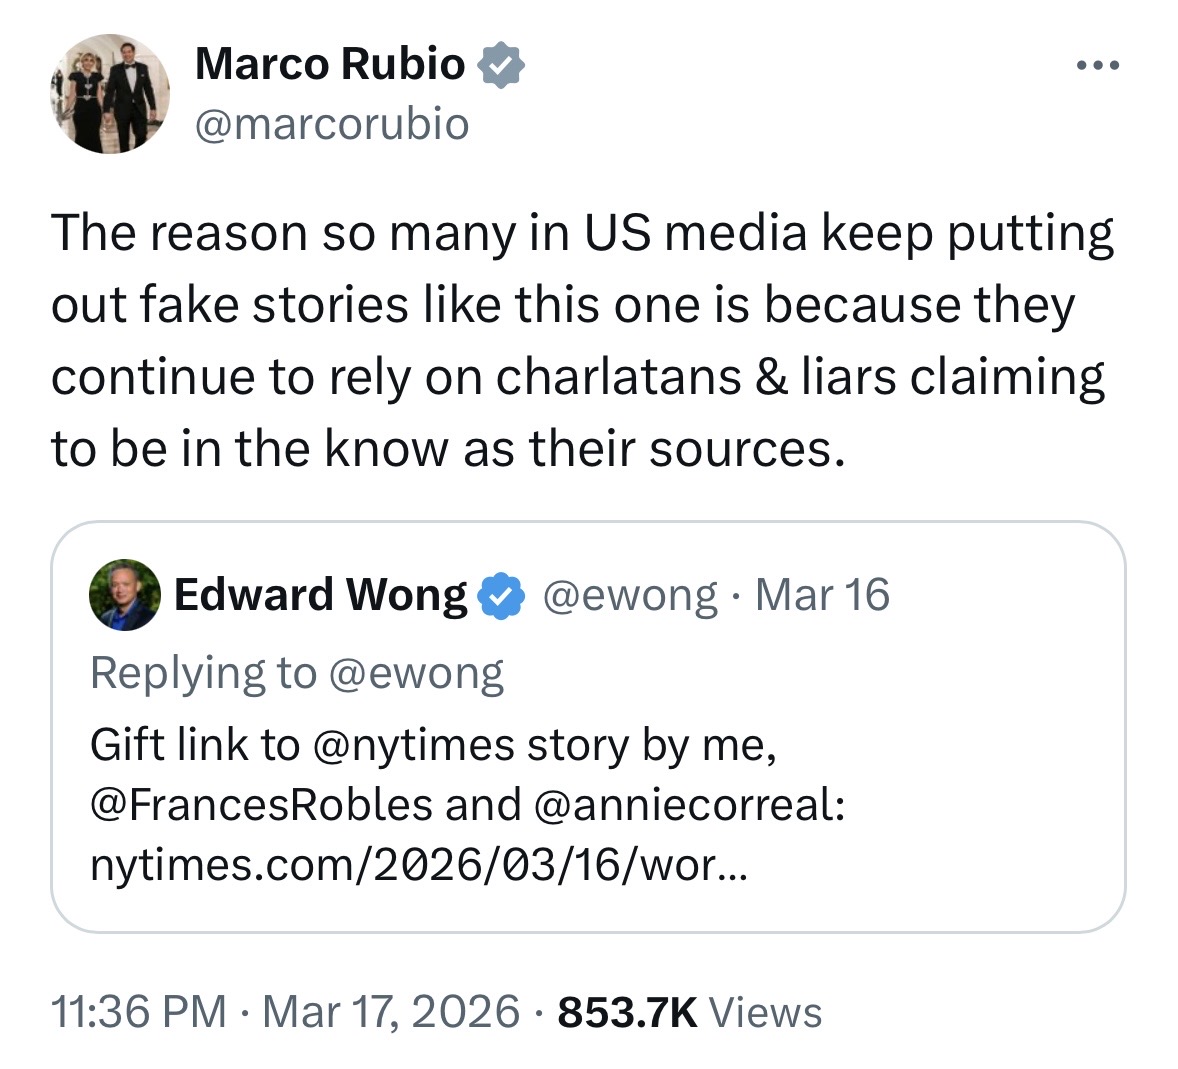This screenshot has width=1178, height=1069.
Task: Open the @ewong handle beside Edward Wong
Action: click(630, 595)
